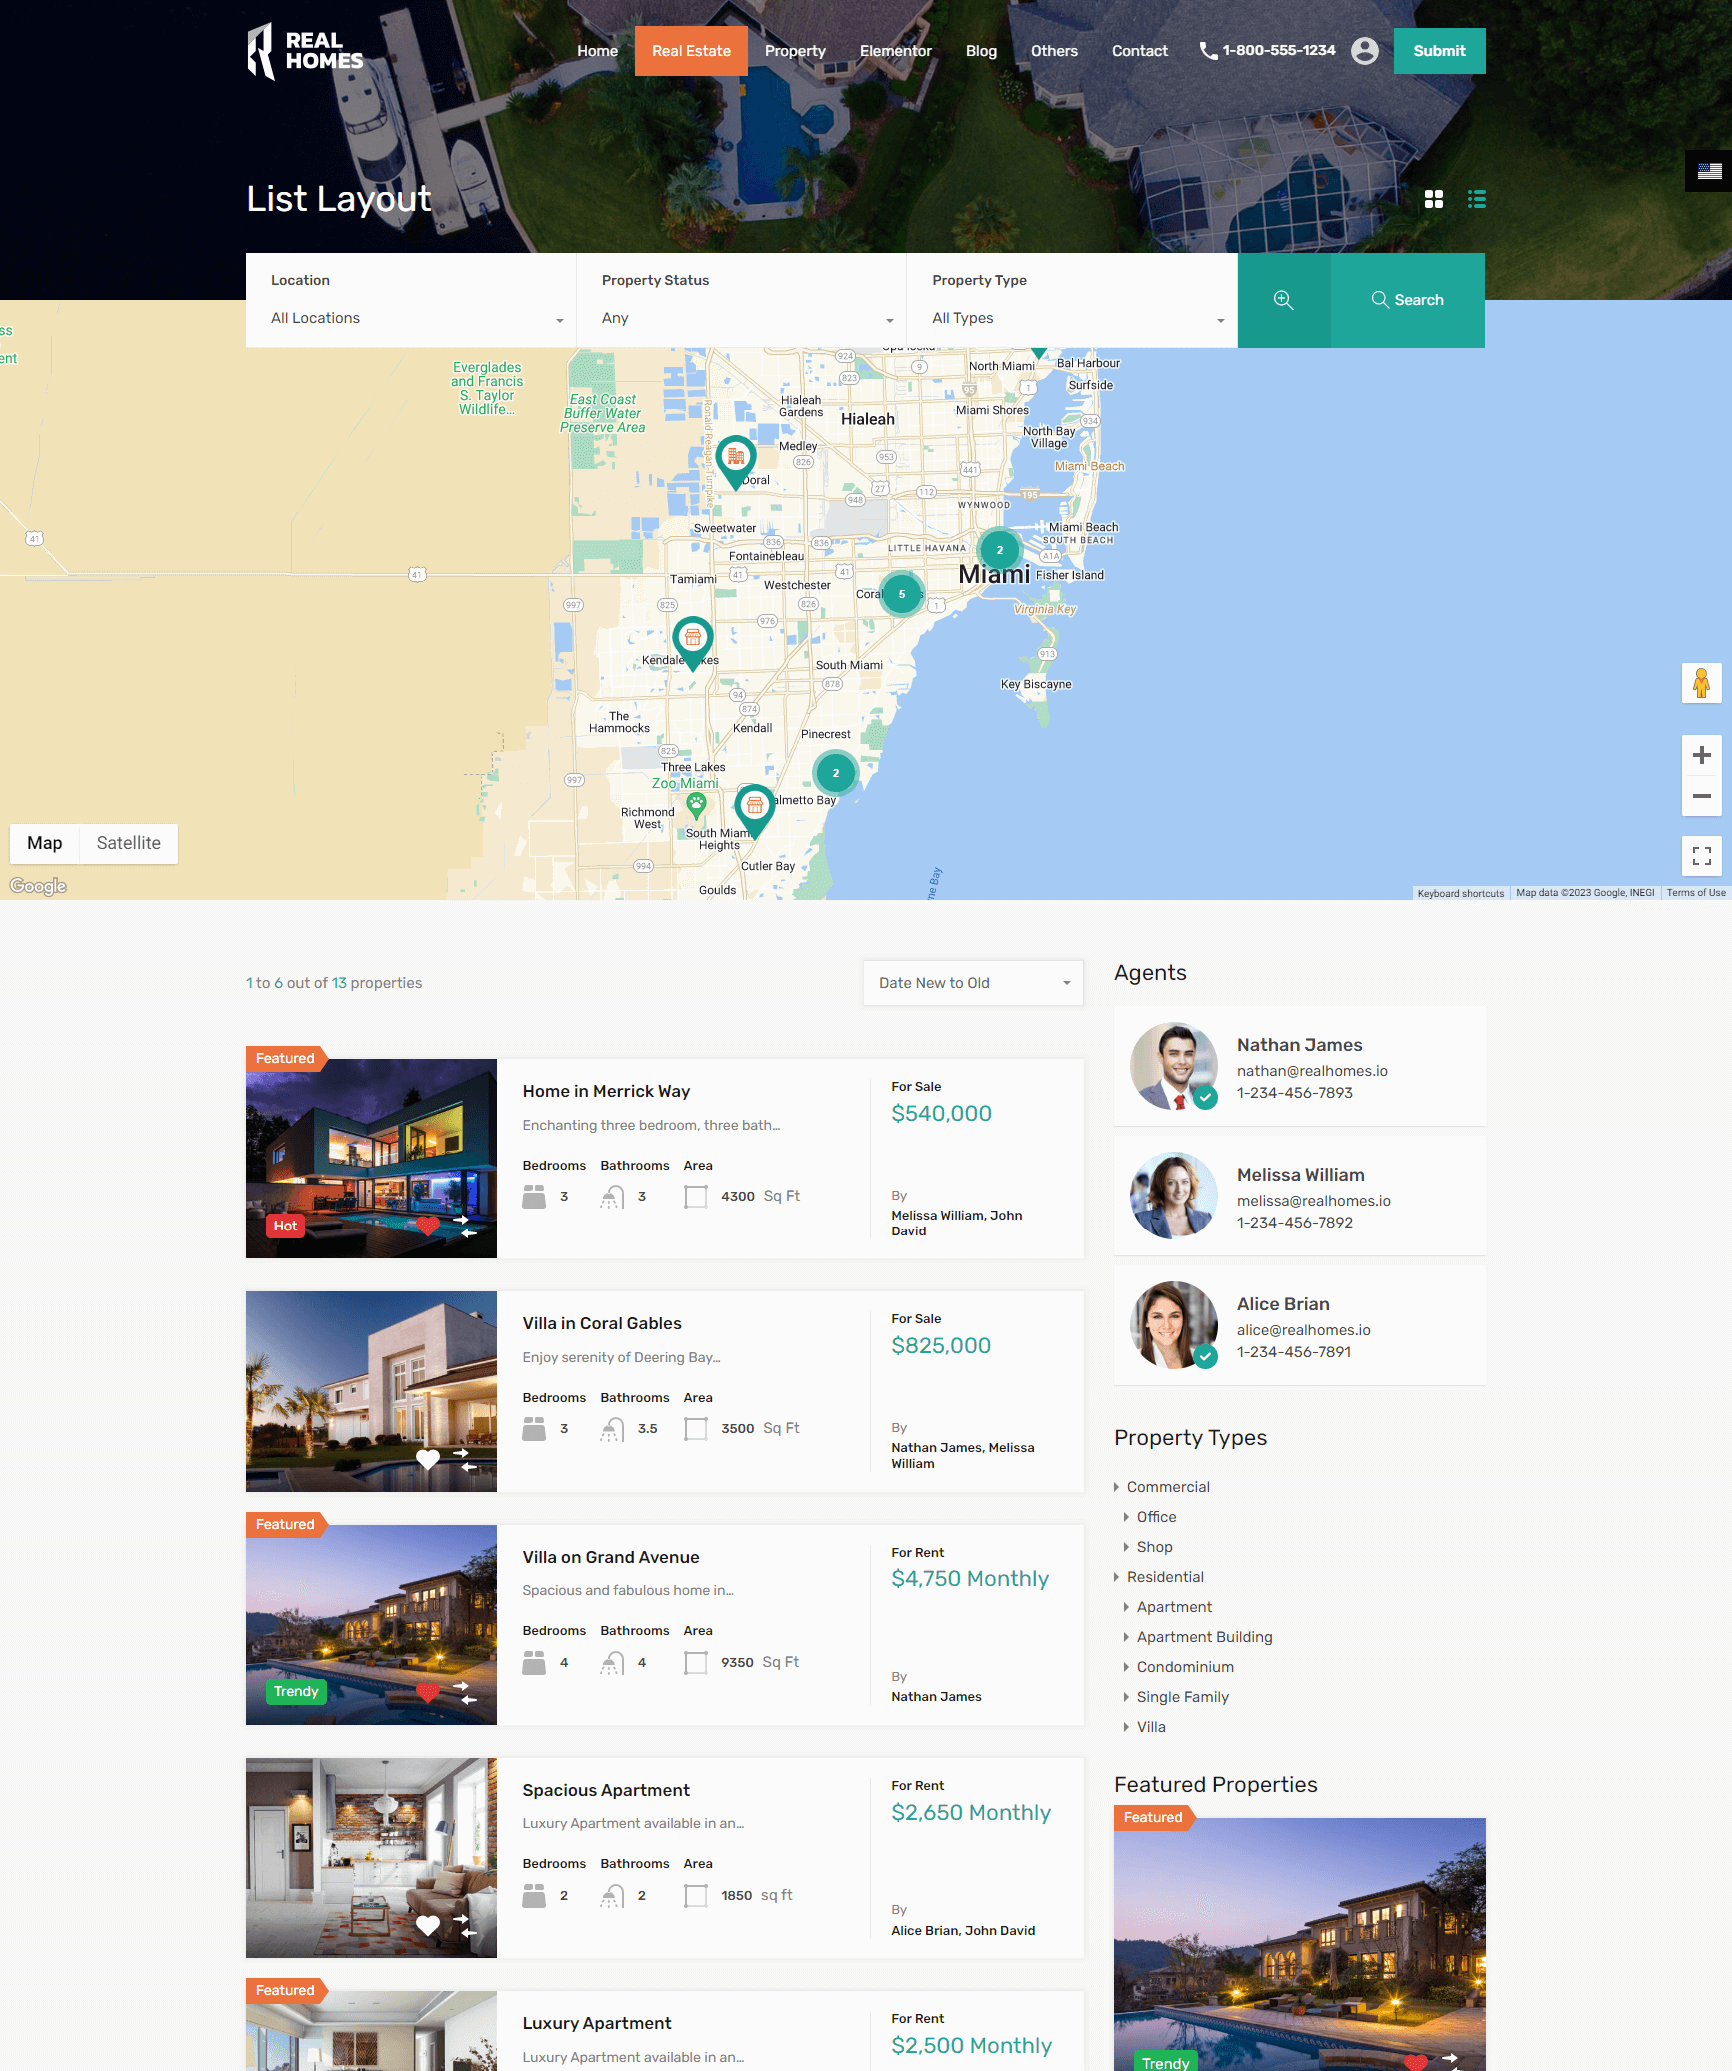Open the Others menu

pos(1054,51)
